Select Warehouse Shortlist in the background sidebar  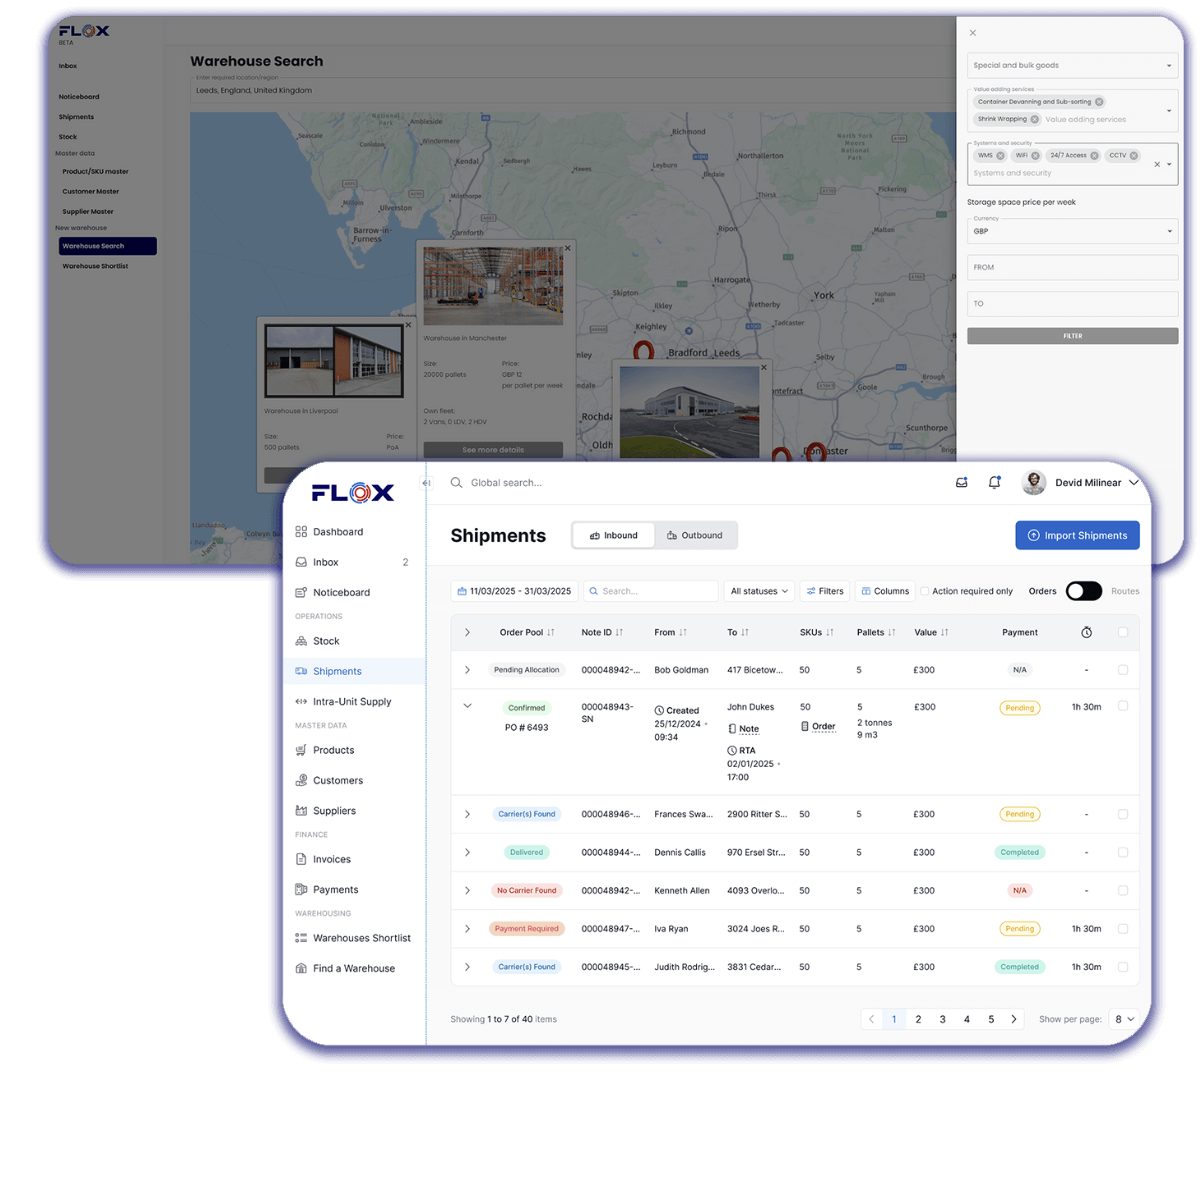click(x=94, y=266)
